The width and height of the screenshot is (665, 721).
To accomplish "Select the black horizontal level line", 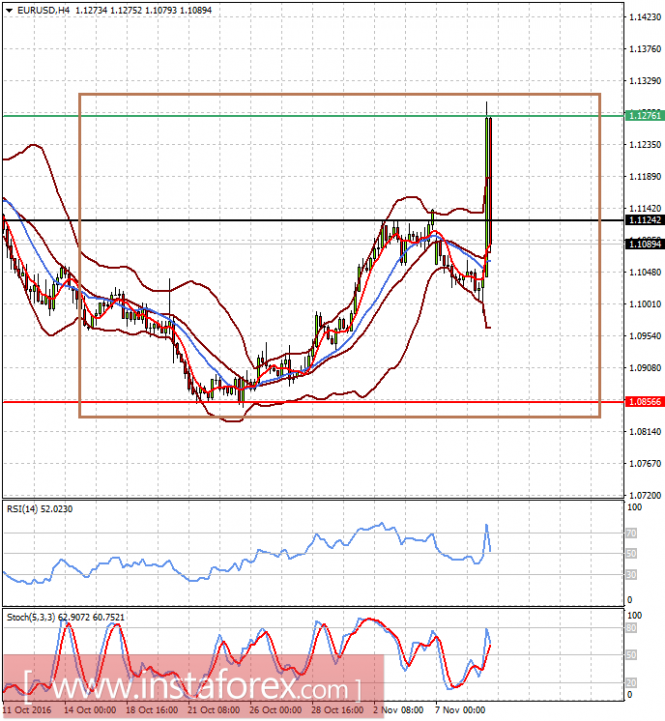I will (x=314, y=220).
